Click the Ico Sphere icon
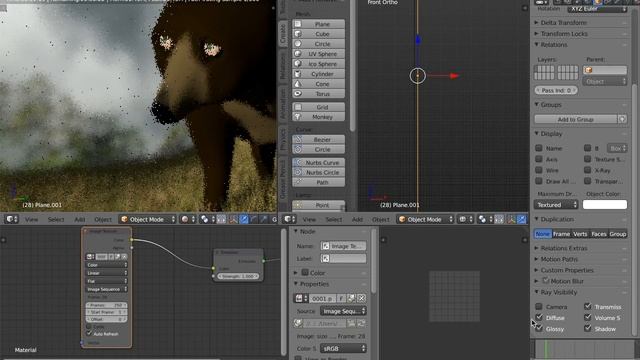This screenshot has height=360, width=640. [x=298, y=64]
